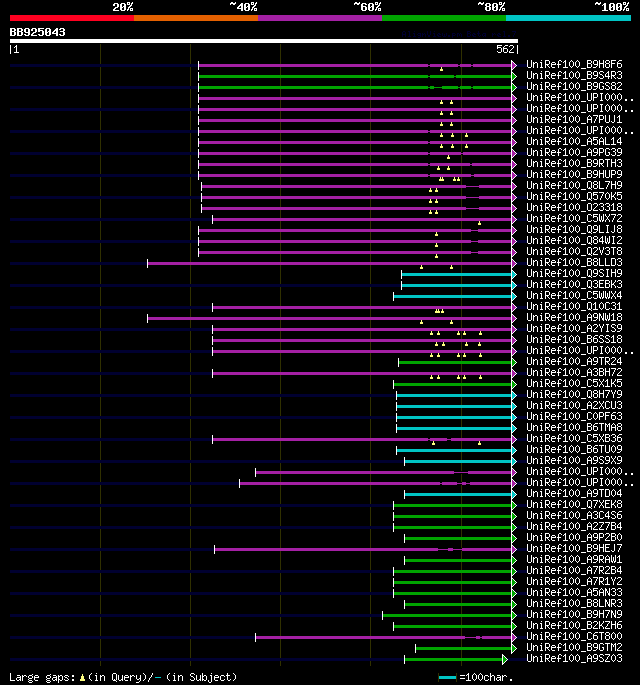Click the purple ~60% identity color segment
The image size is (640, 685).
320,18
